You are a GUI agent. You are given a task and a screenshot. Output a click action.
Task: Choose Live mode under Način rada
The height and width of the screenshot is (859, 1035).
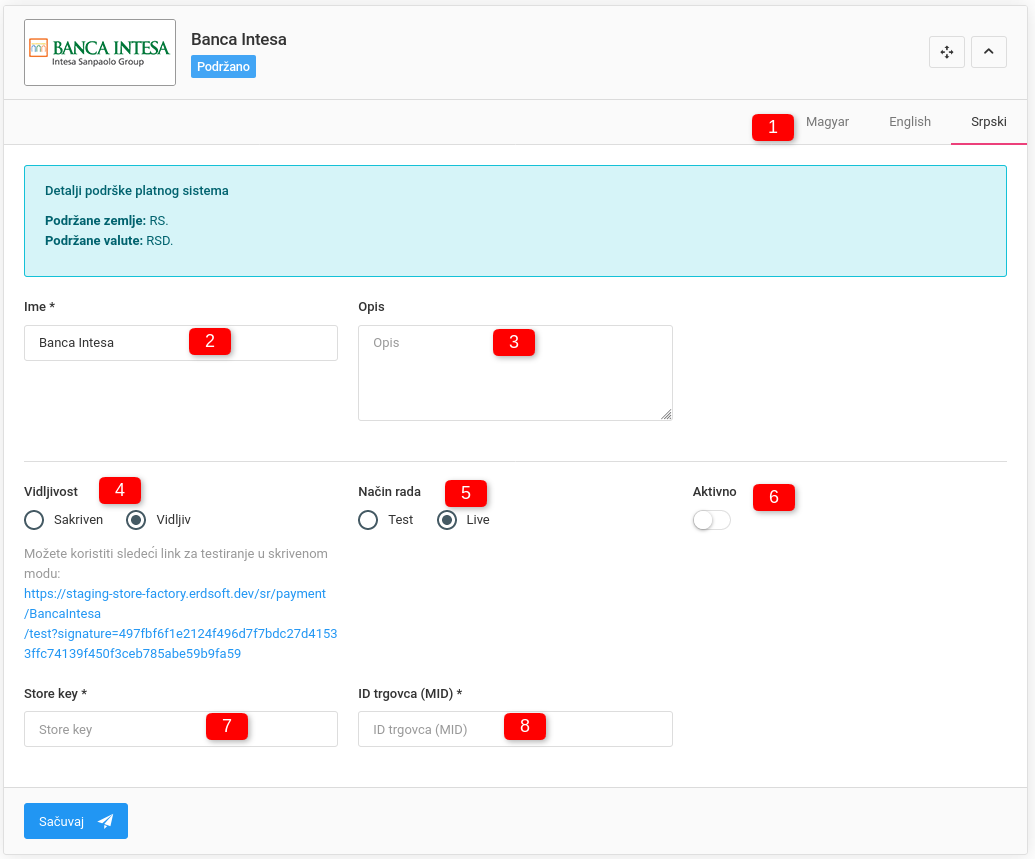coord(448,520)
